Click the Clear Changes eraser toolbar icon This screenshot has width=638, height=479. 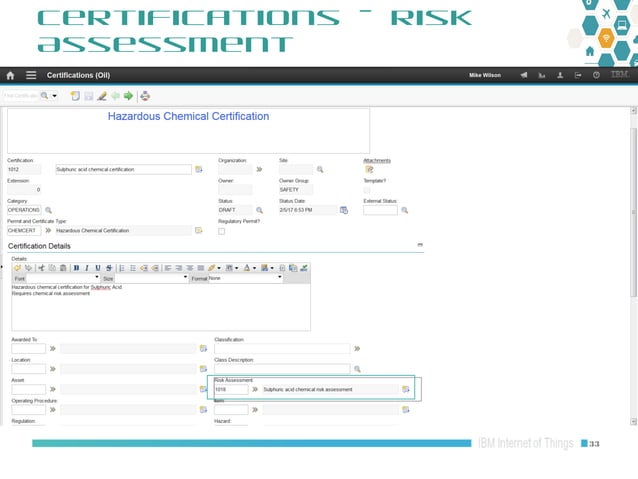102,96
